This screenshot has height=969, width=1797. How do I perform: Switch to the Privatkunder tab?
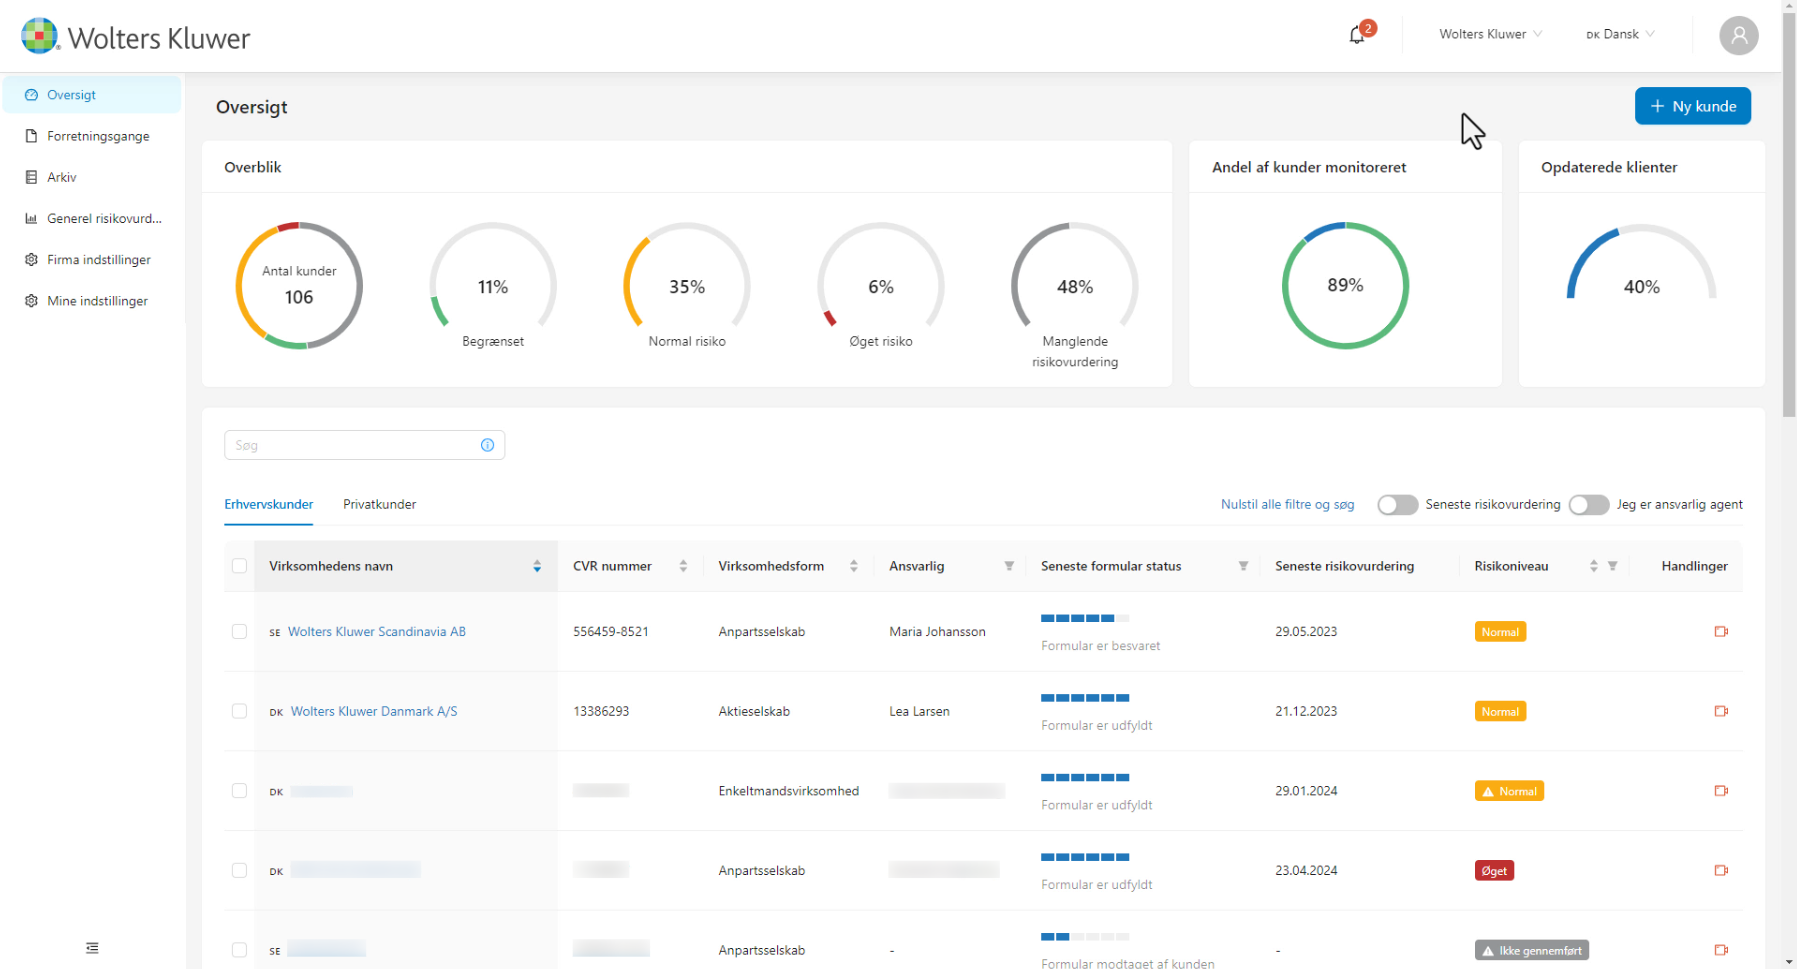point(379,504)
